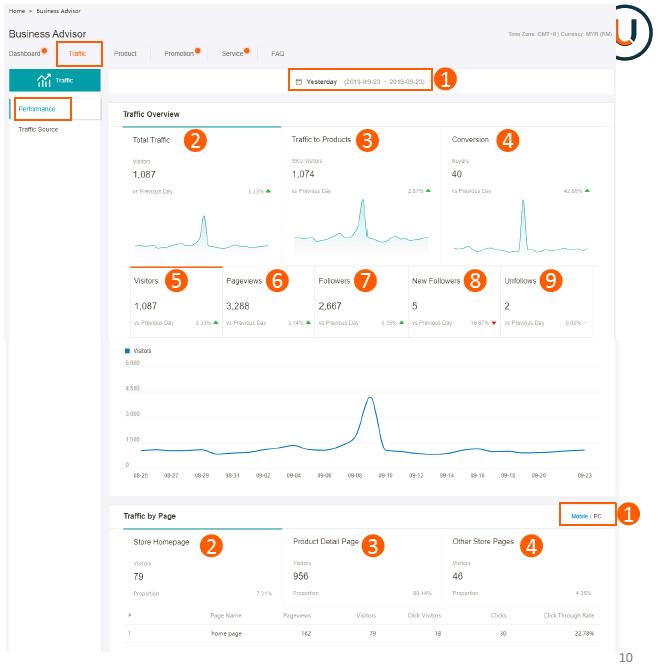
Task: Choose the Visitors metric tile
Action: [176, 302]
